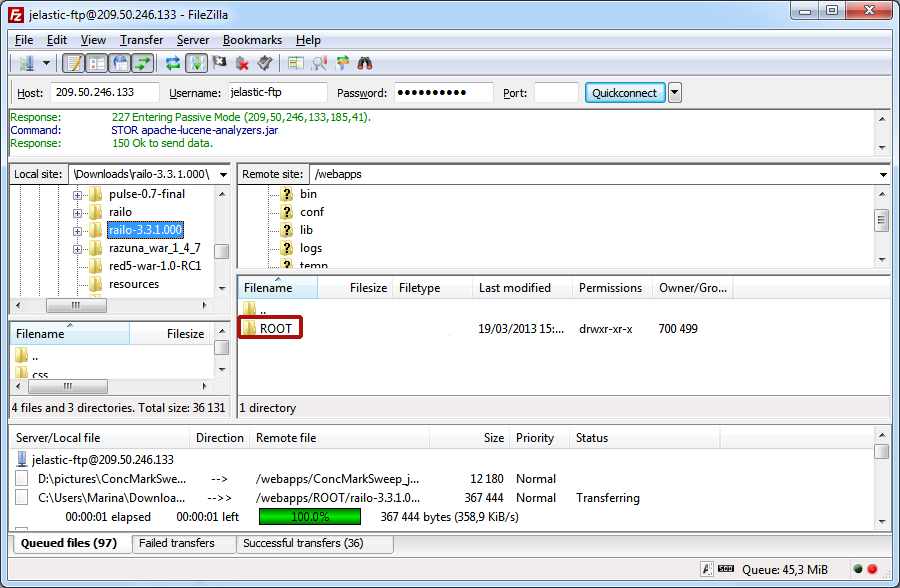Toggle synchronized browsing icon
Image resolution: width=900 pixels, height=588 pixels.
pyautogui.click(x=342, y=63)
